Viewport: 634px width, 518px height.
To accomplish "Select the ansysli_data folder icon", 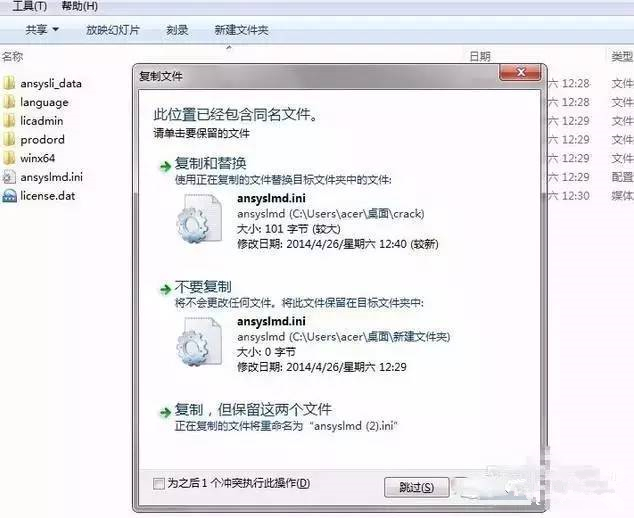I will pos(9,83).
